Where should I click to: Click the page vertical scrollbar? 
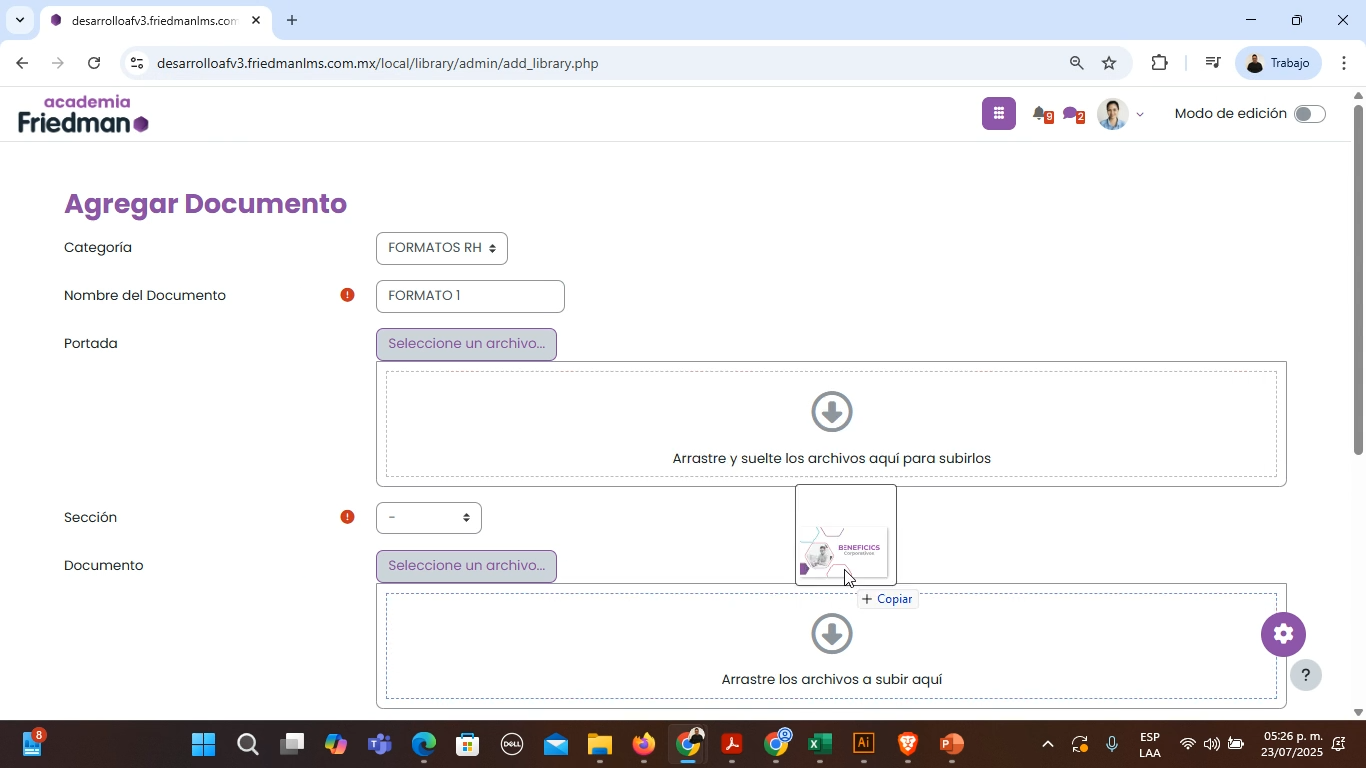[1358, 280]
